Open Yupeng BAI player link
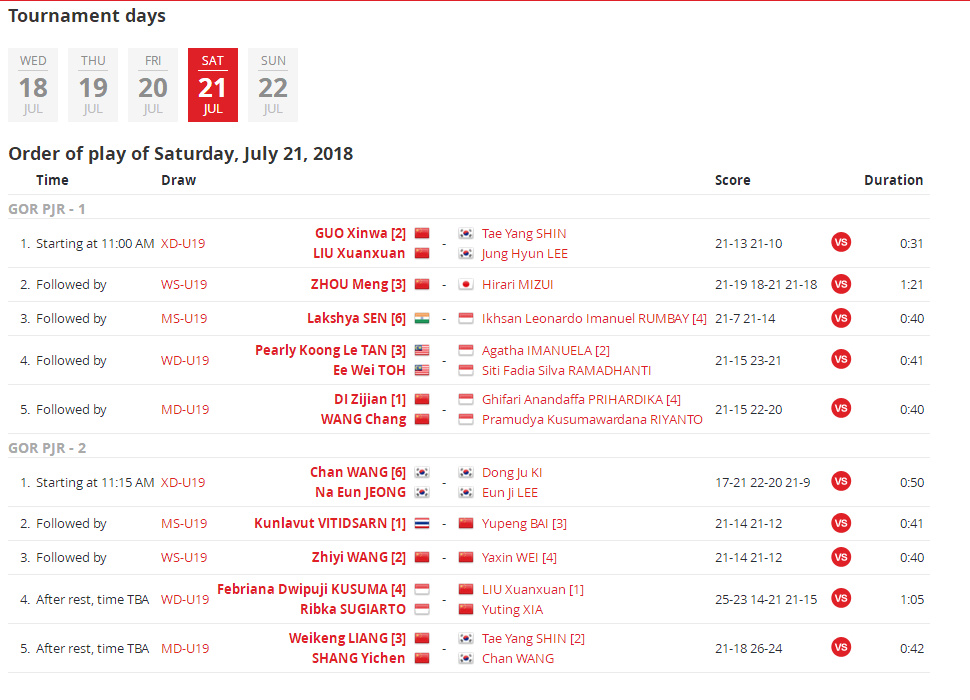 pyautogui.click(x=515, y=523)
